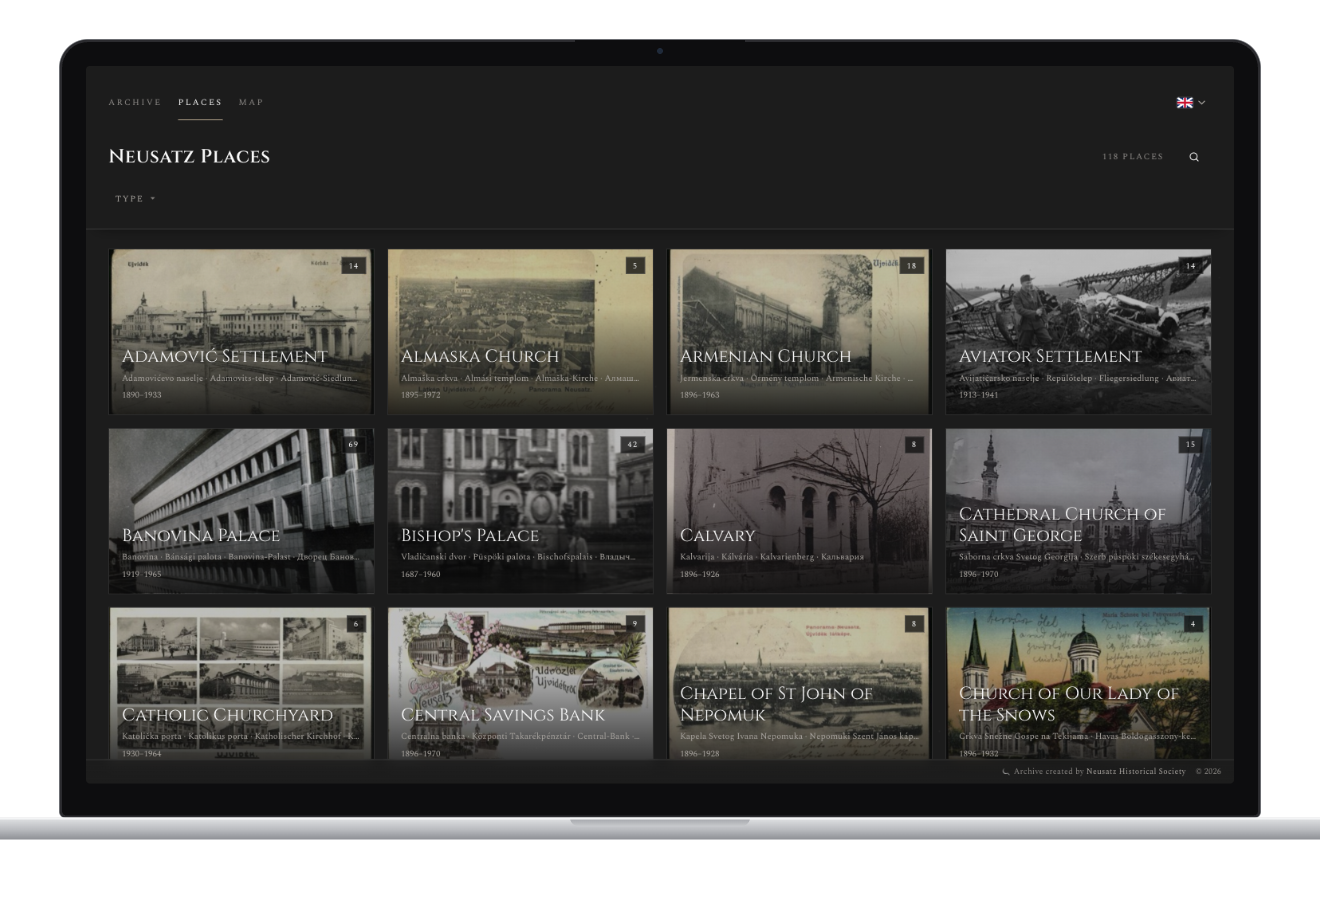
Task: Select the Aviator Settlement card
Action: (1078, 331)
